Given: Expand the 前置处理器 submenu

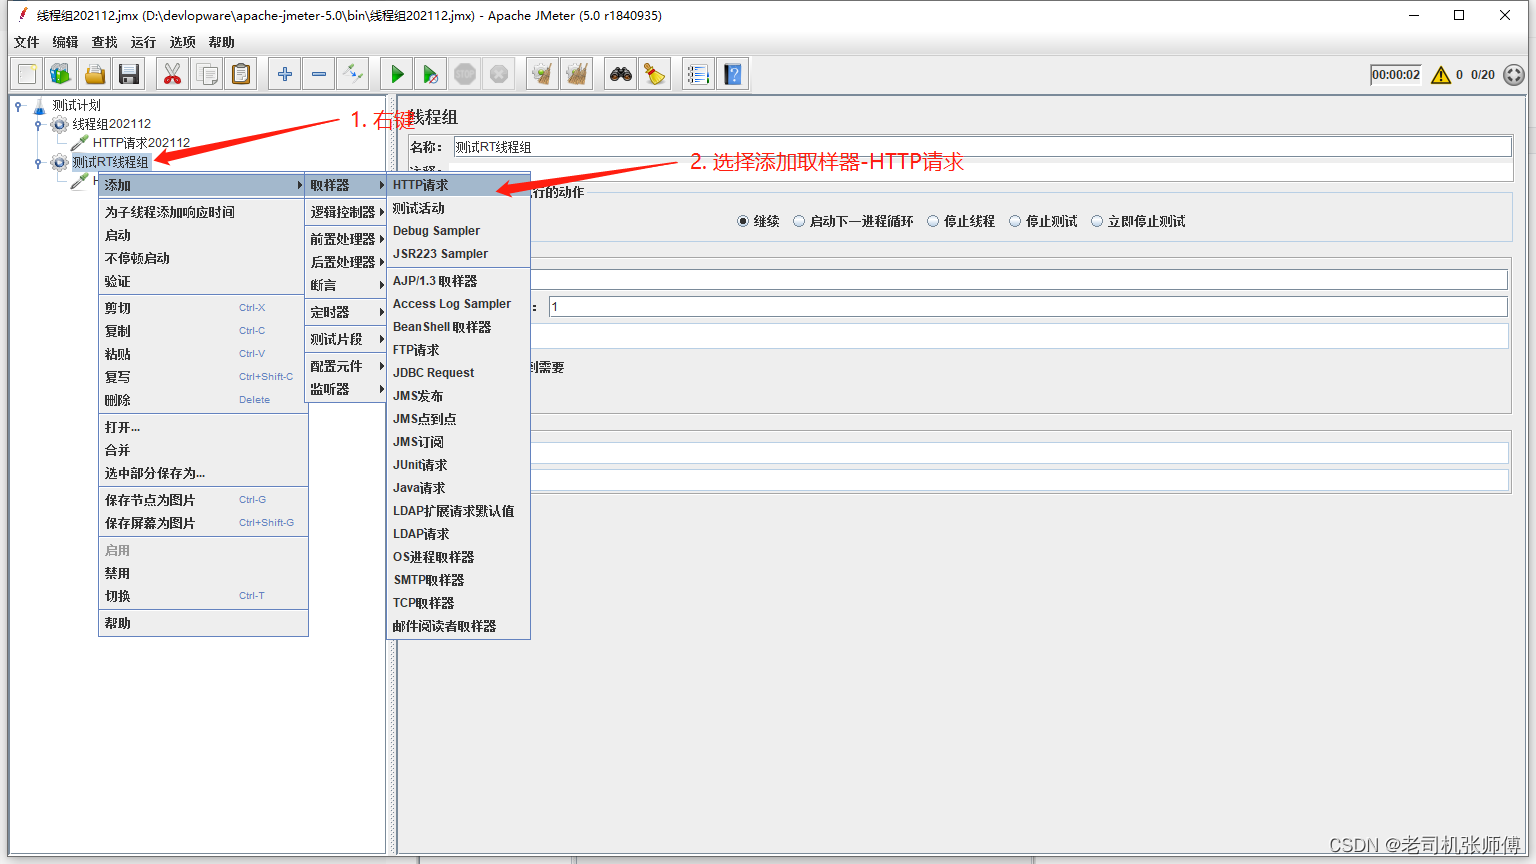Looking at the screenshot, I should (346, 239).
